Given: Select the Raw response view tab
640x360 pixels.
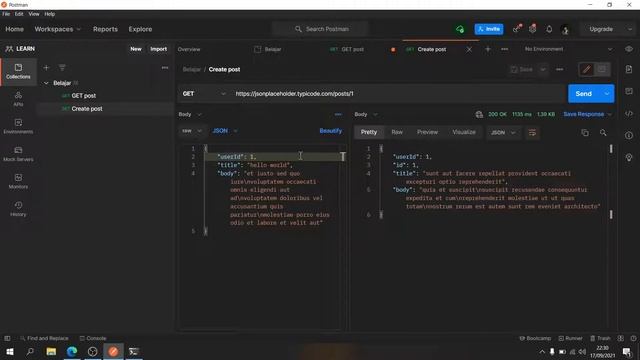Looking at the screenshot, I should [x=397, y=132].
